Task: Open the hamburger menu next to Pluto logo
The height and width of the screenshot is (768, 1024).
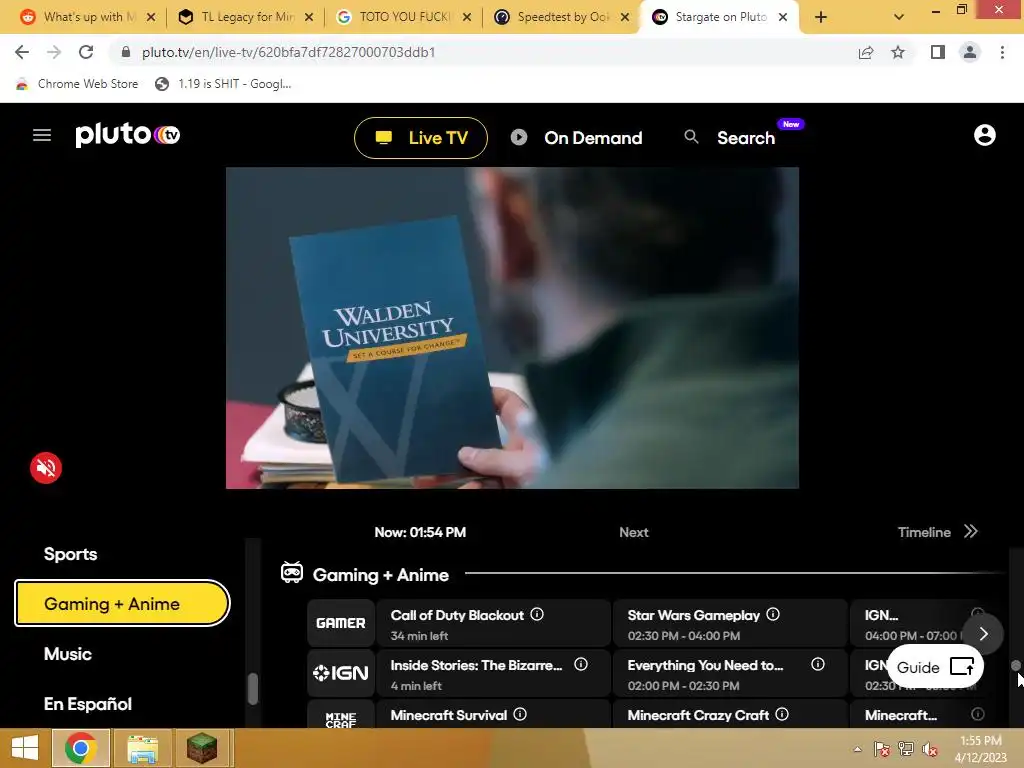Action: pos(42,135)
